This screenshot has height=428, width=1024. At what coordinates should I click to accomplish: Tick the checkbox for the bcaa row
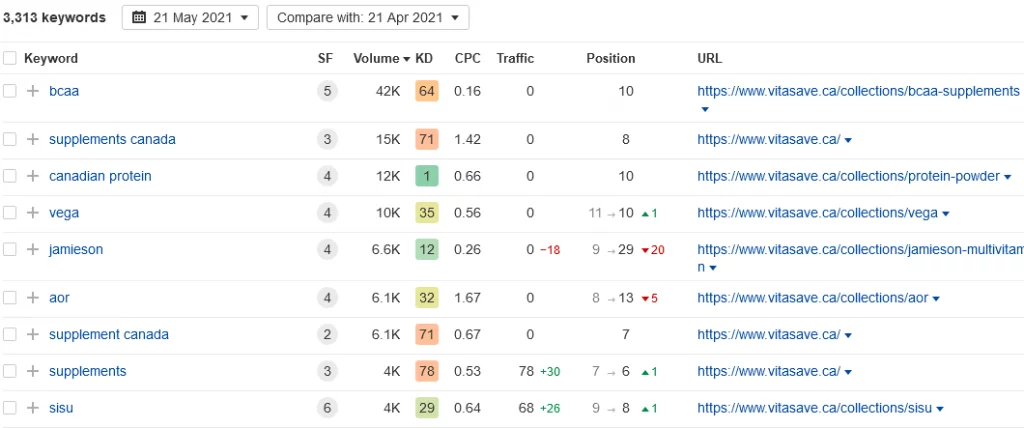(x=10, y=91)
